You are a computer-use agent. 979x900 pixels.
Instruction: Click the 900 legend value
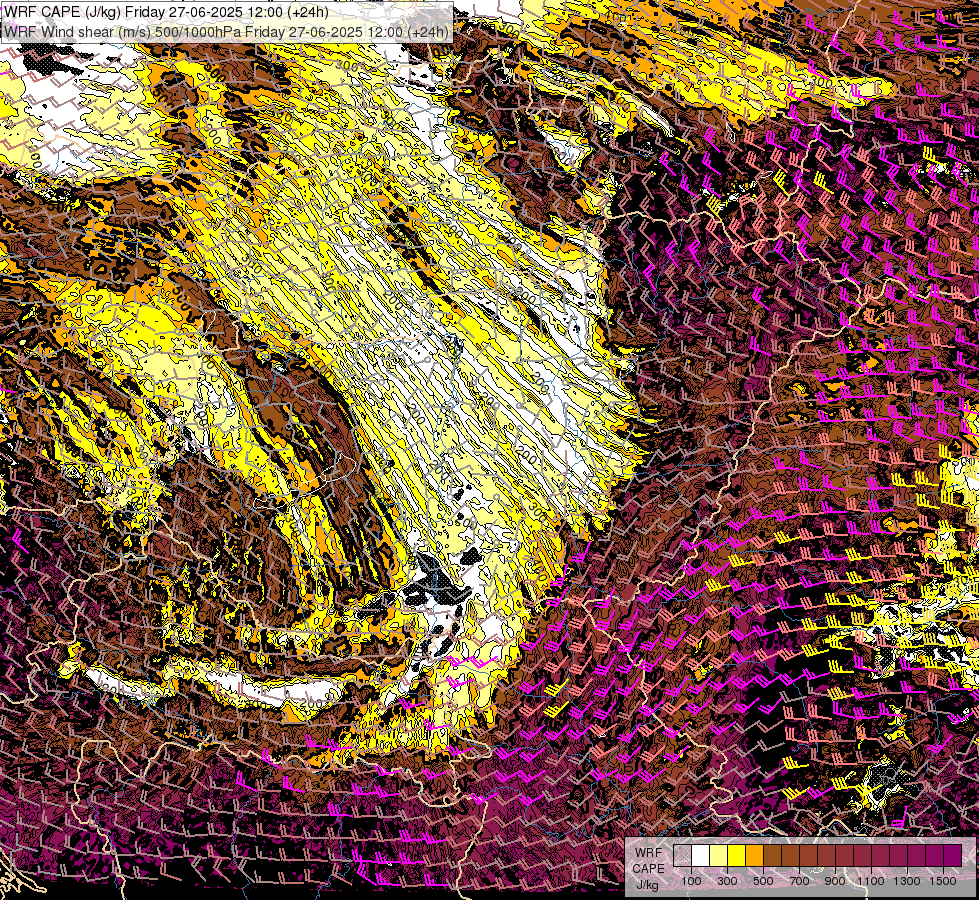click(x=835, y=881)
